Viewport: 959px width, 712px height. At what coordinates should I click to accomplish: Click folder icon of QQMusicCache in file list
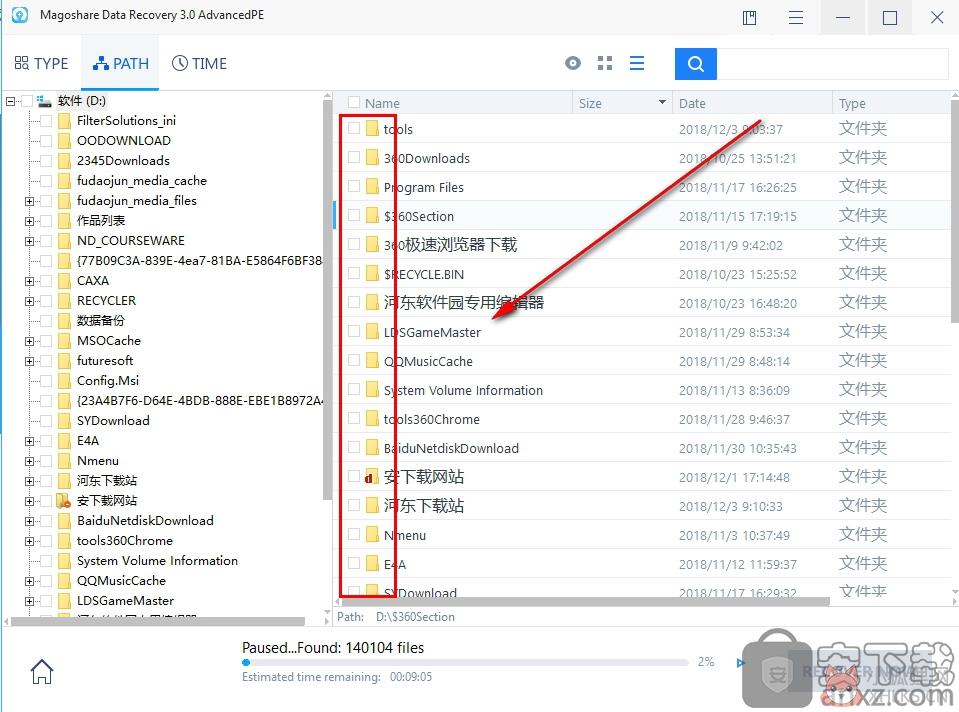[372, 360]
